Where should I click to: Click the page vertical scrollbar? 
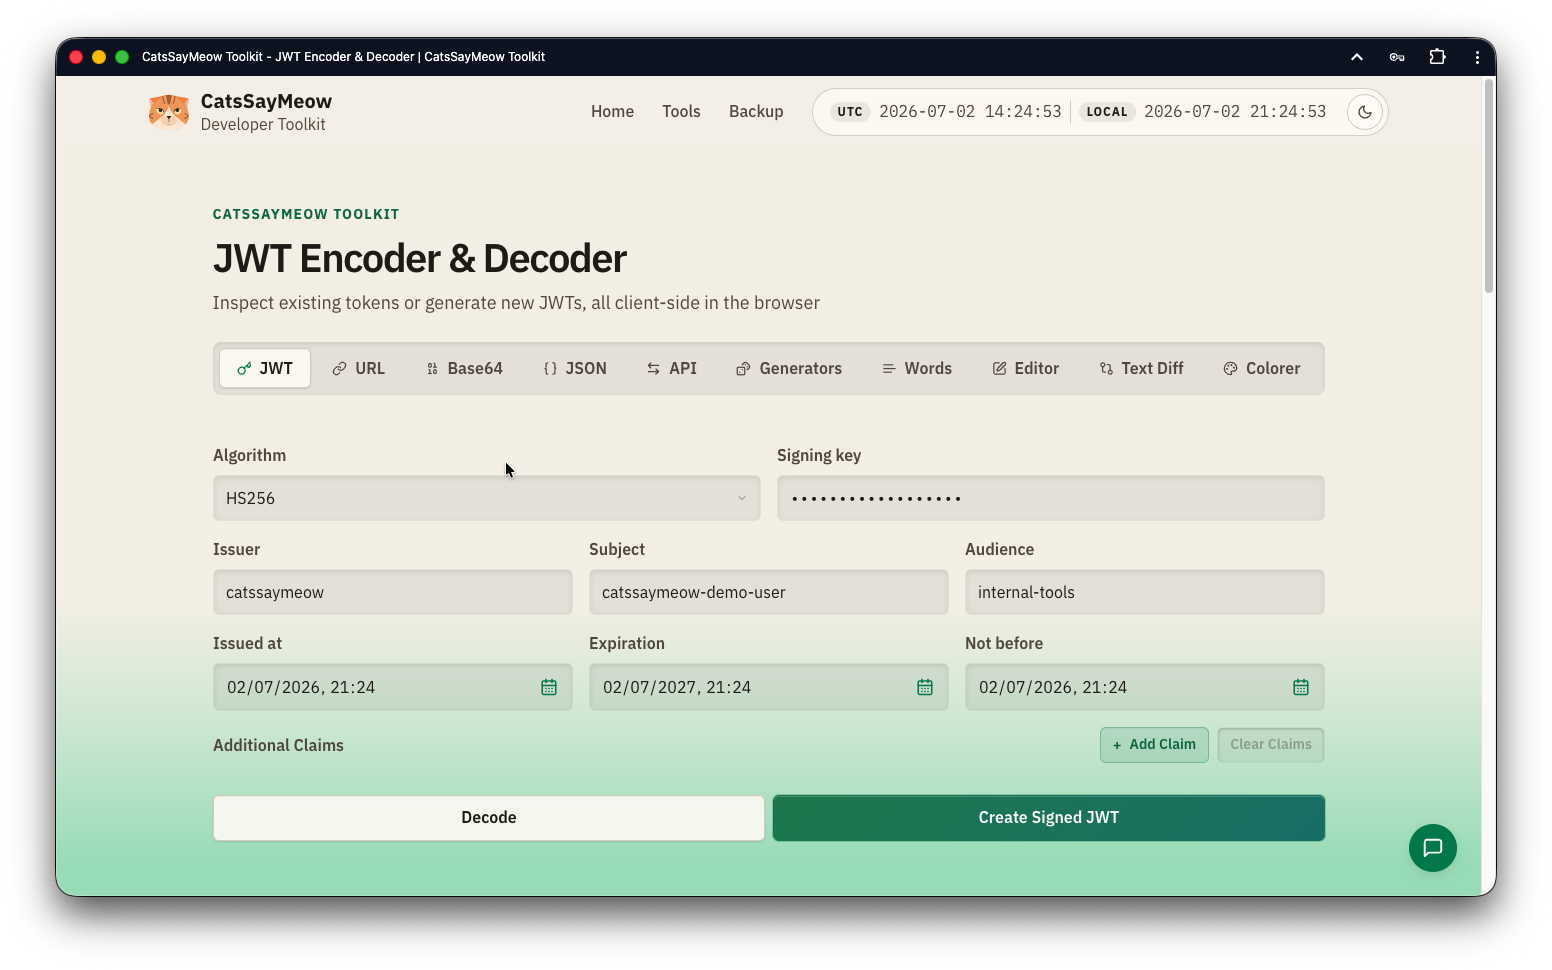point(1488,187)
